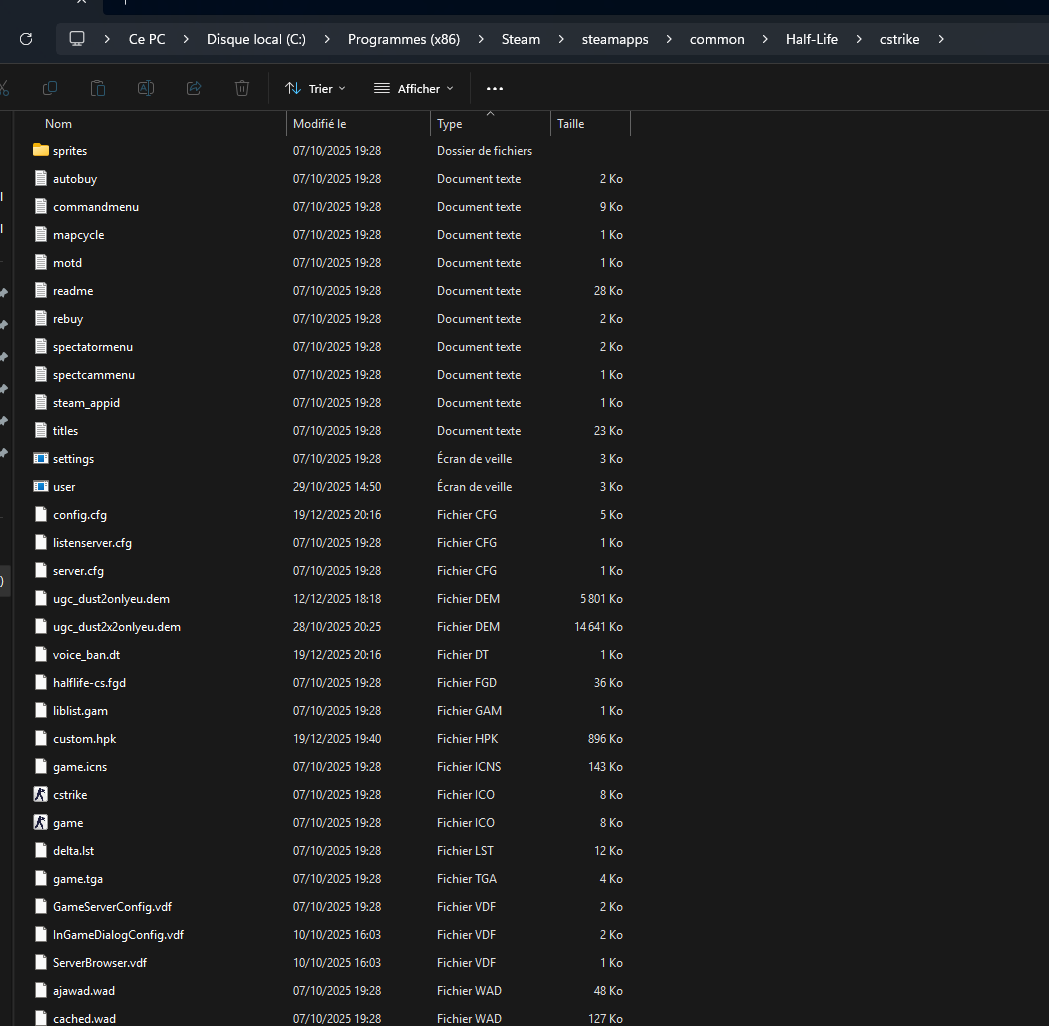Screen dimensions: 1049x1026
Task: Open the Afficher view dropdown
Action: pyautogui.click(x=414, y=88)
